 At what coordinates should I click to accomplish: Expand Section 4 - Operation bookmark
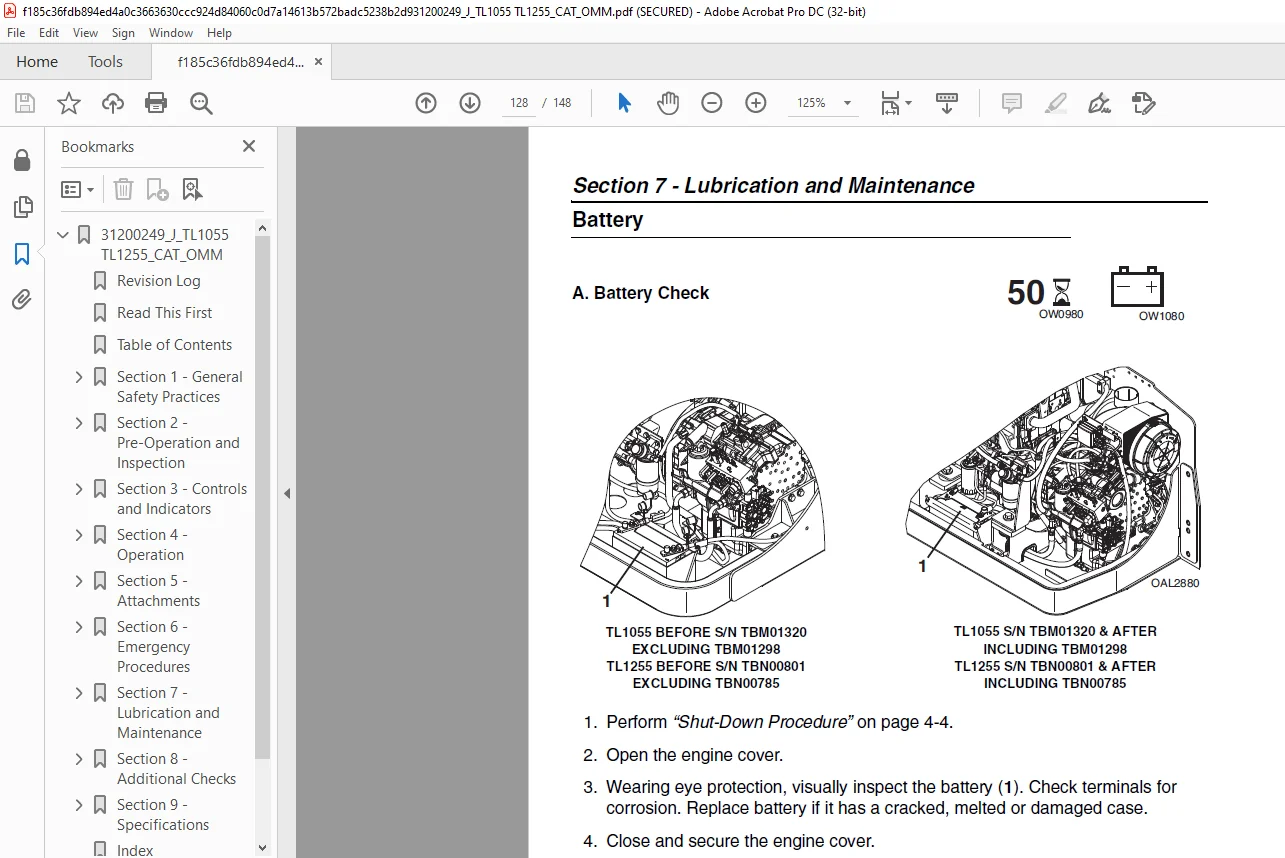click(x=79, y=535)
